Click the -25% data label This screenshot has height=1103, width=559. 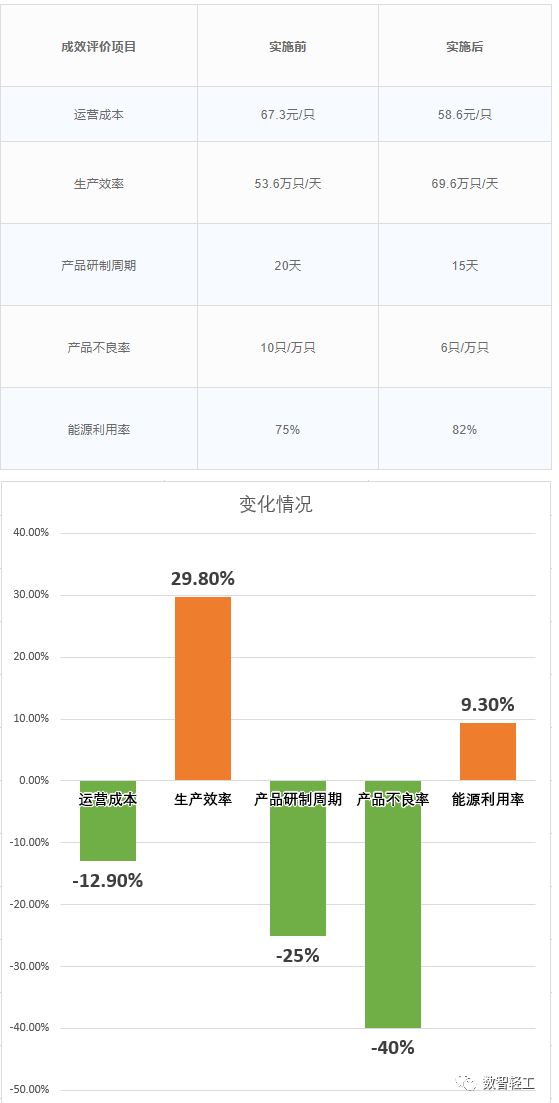point(297,956)
